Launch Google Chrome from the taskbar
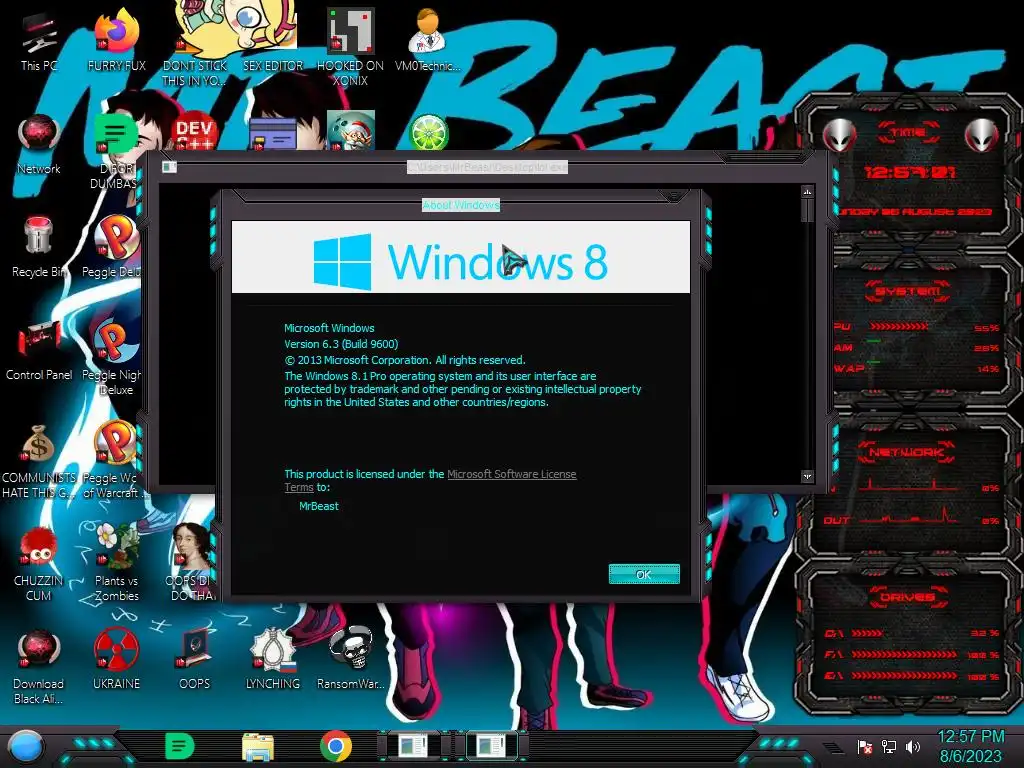The height and width of the screenshot is (768, 1024). (336, 746)
